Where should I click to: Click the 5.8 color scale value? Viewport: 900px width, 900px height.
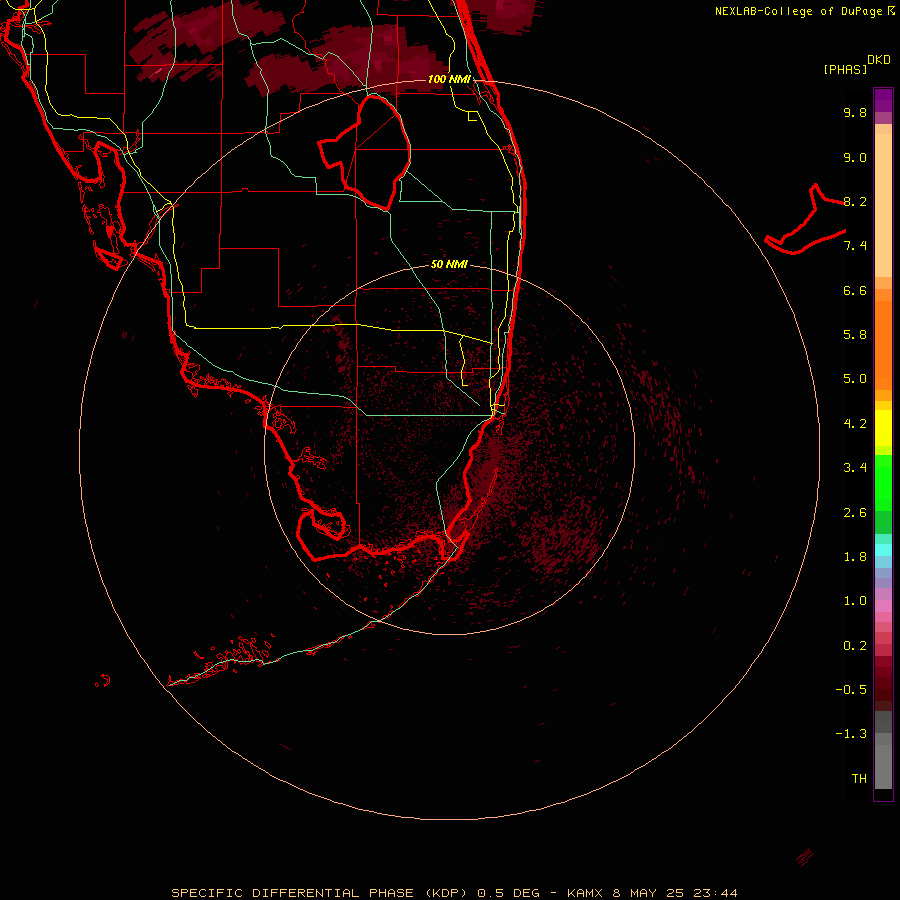pyautogui.click(x=855, y=335)
